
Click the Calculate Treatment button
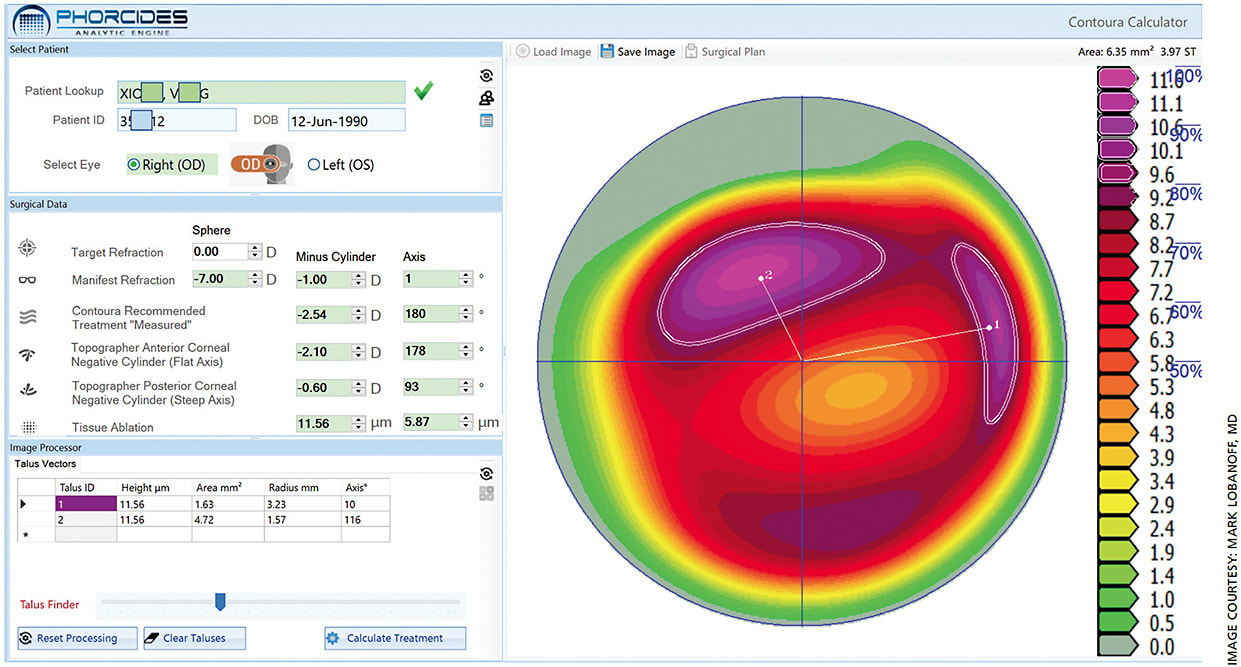click(x=394, y=638)
